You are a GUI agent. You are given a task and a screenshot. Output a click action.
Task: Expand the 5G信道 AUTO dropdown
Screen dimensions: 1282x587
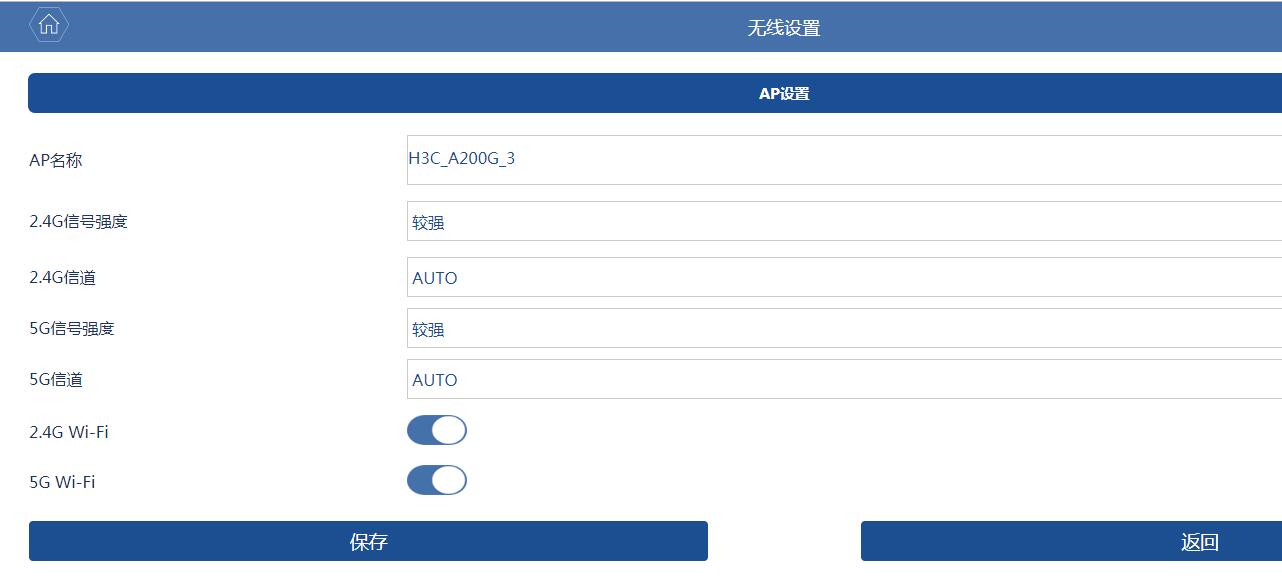[x=844, y=379]
